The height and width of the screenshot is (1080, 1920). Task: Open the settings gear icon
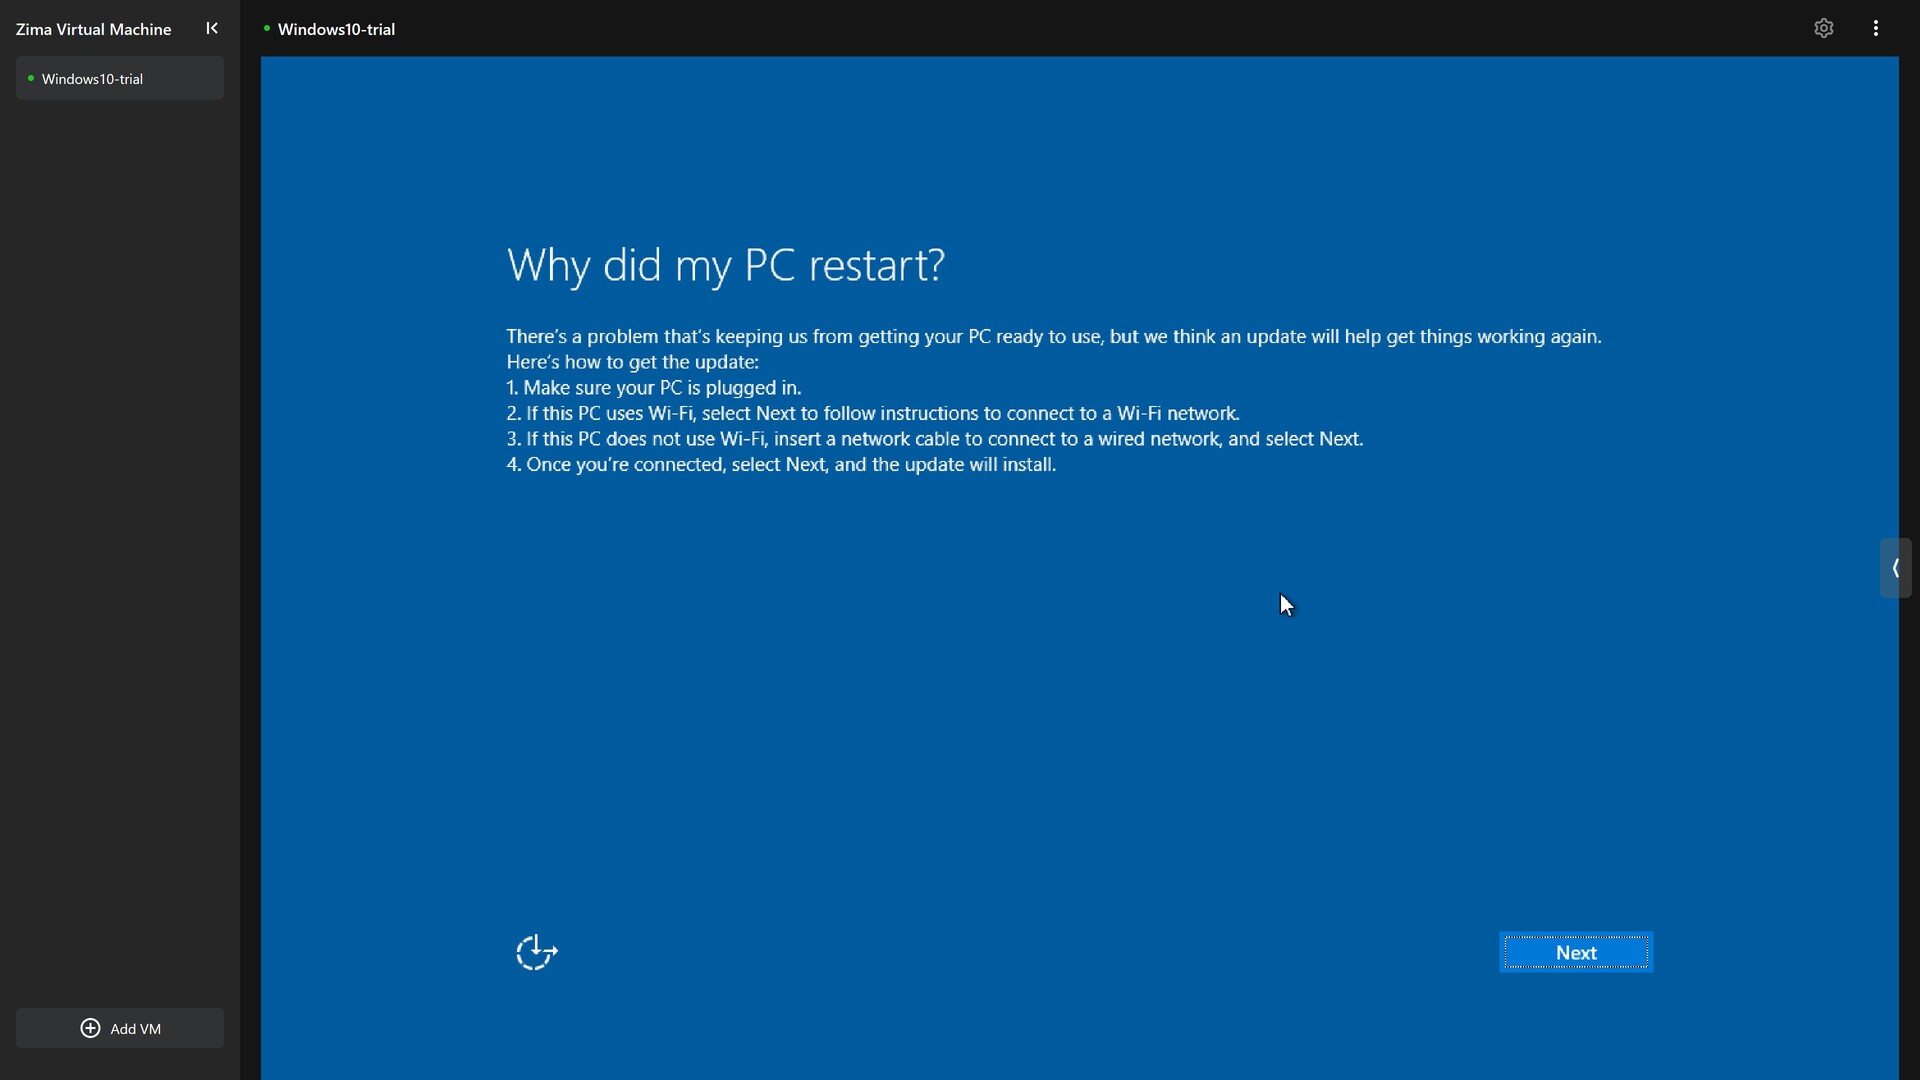[x=1823, y=28]
